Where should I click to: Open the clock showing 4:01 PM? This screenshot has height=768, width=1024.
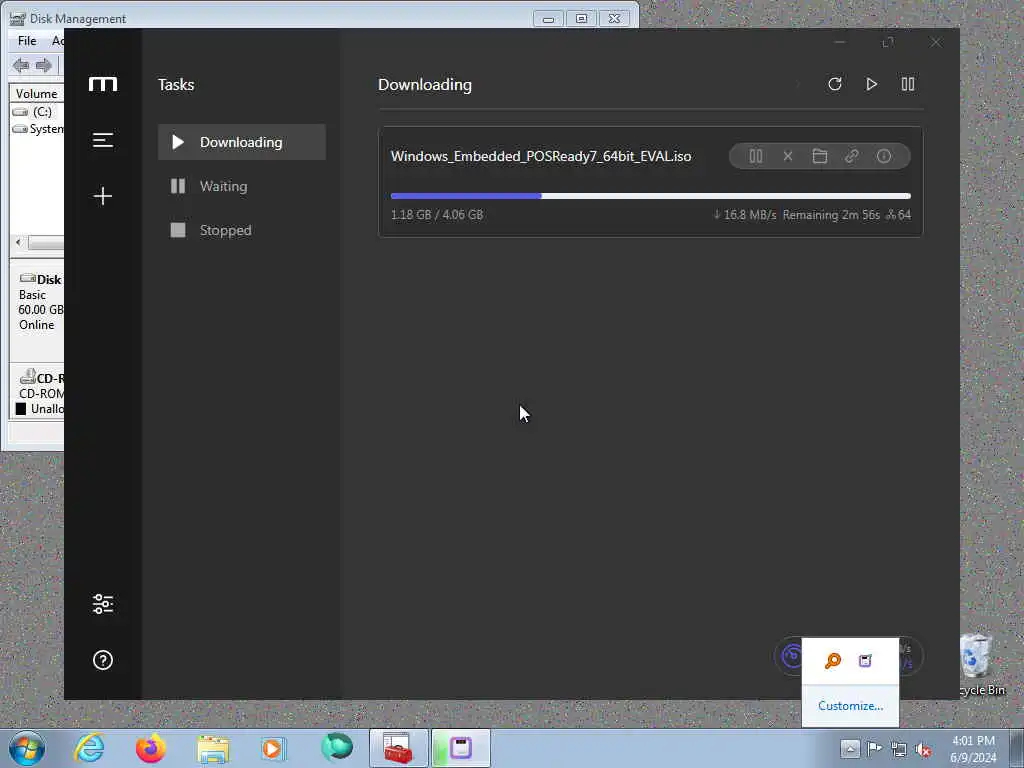(973, 749)
